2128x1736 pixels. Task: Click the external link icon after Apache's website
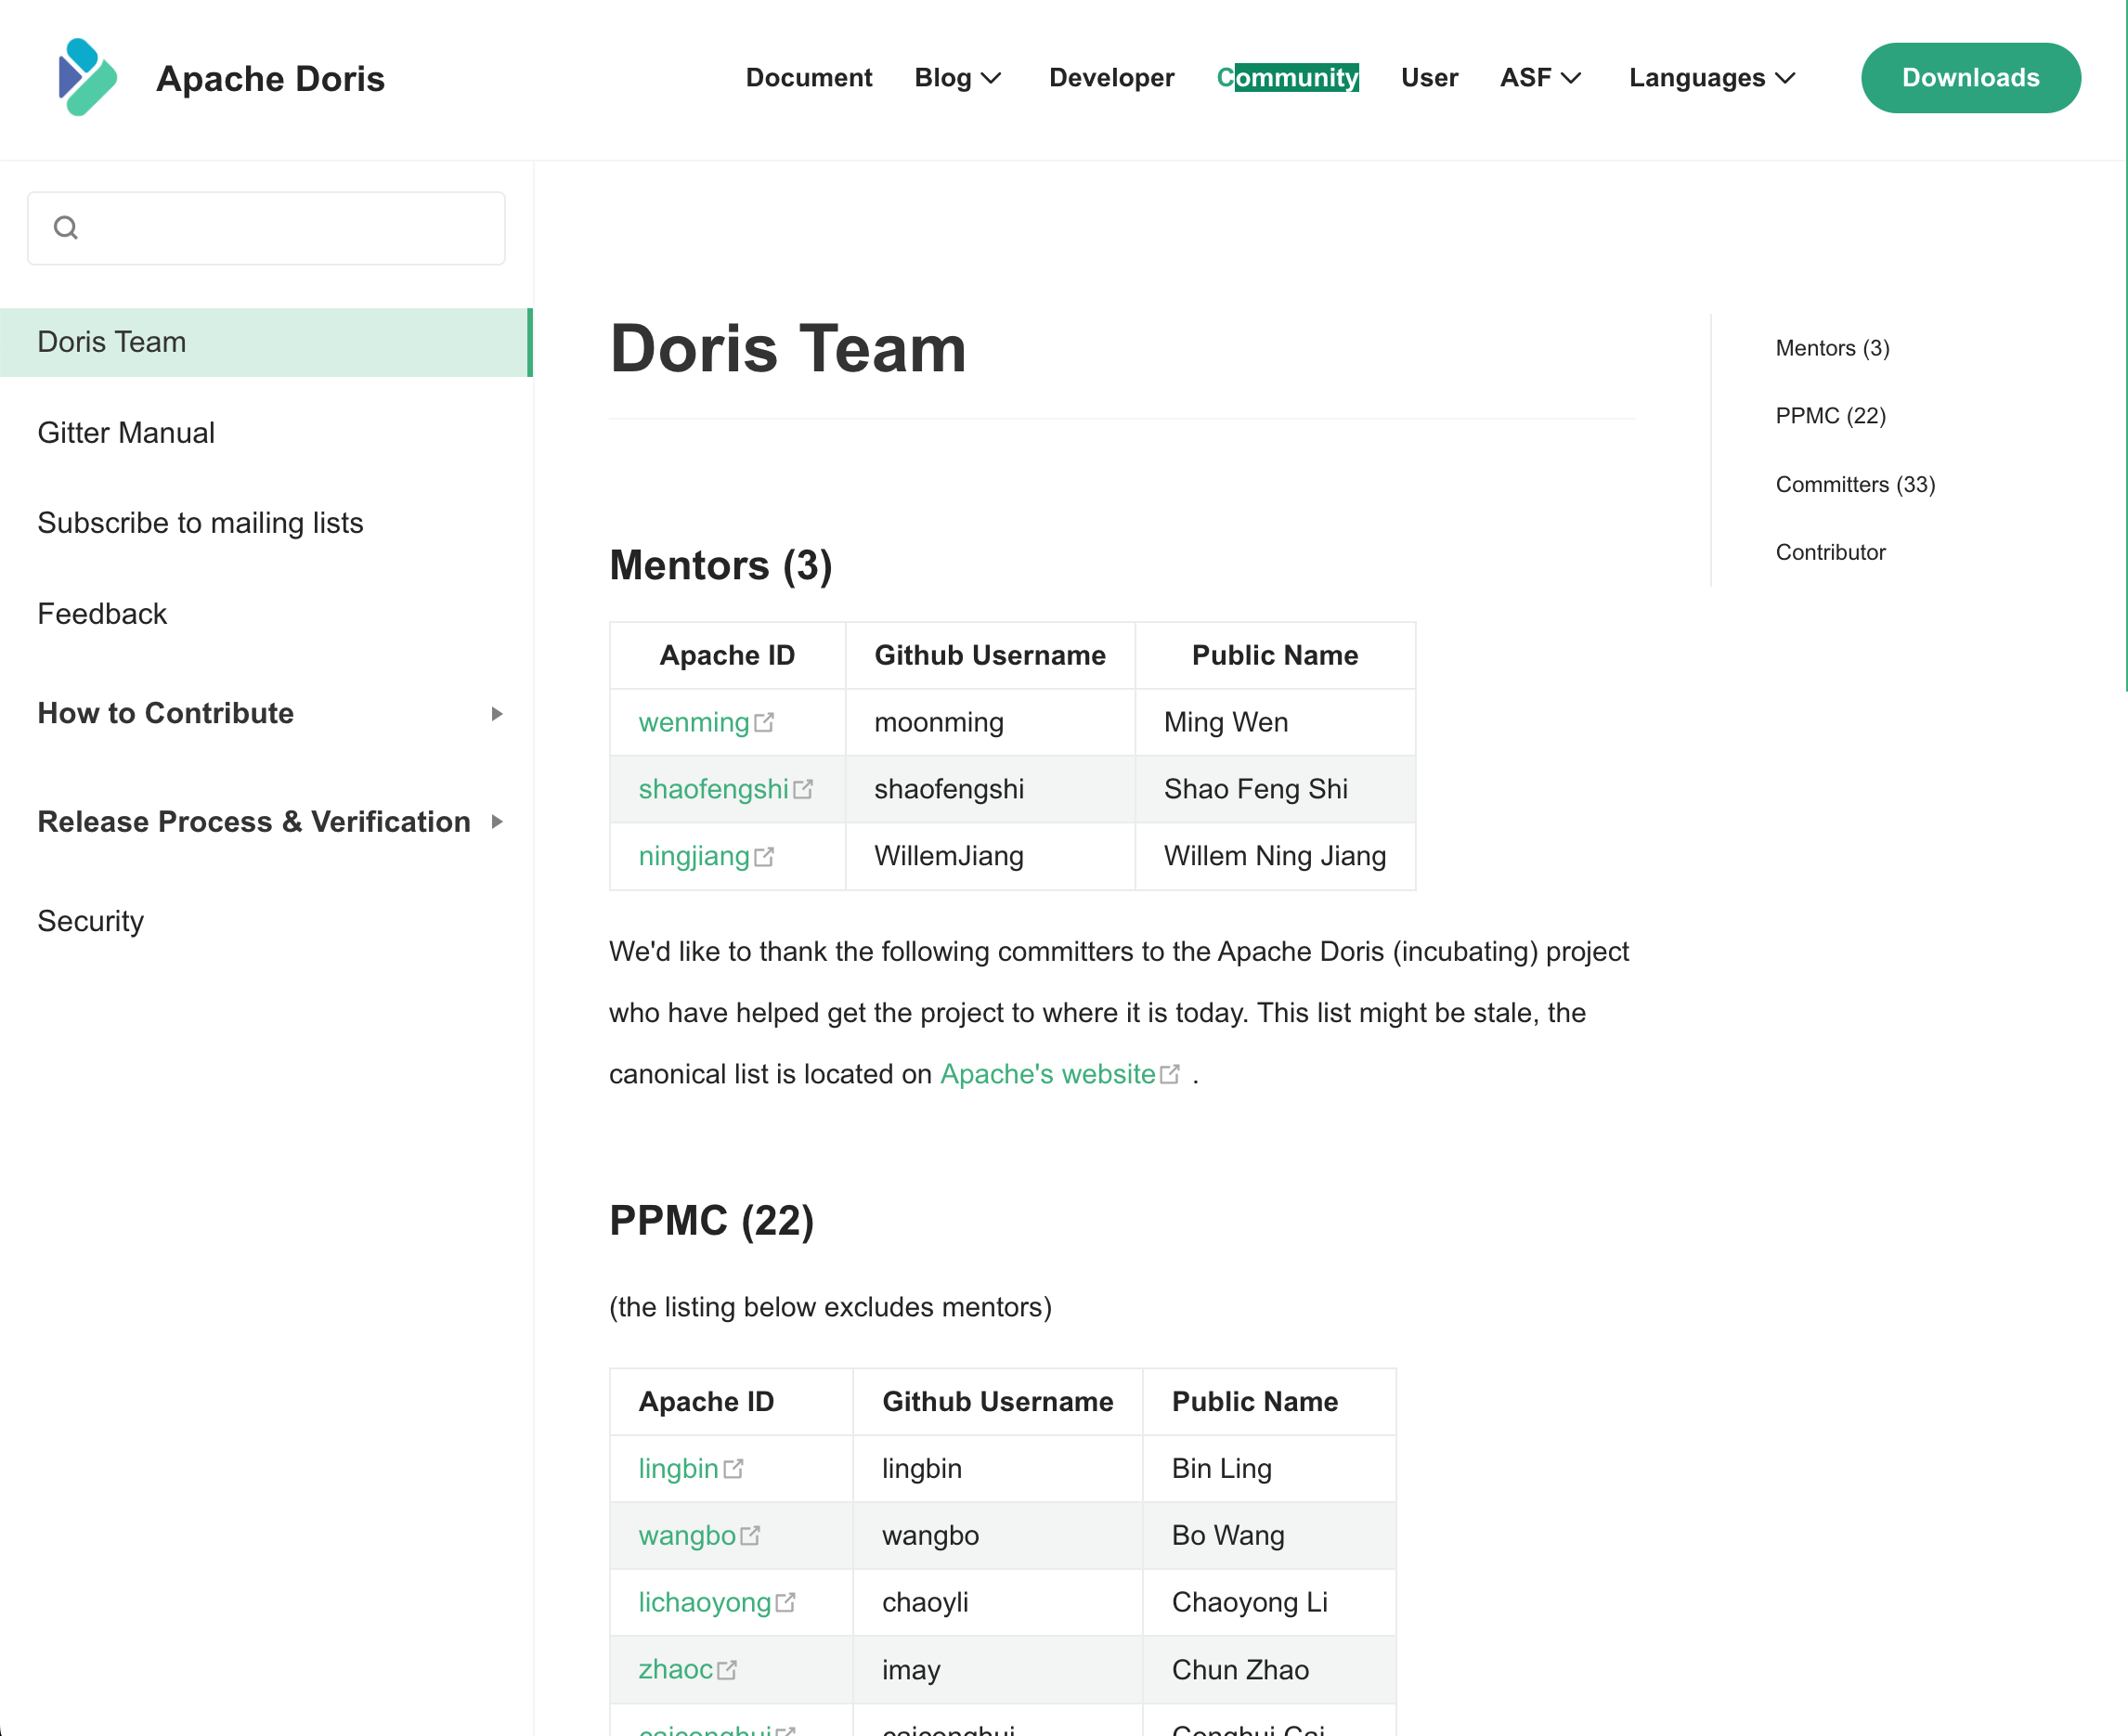coord(1170,1074)
